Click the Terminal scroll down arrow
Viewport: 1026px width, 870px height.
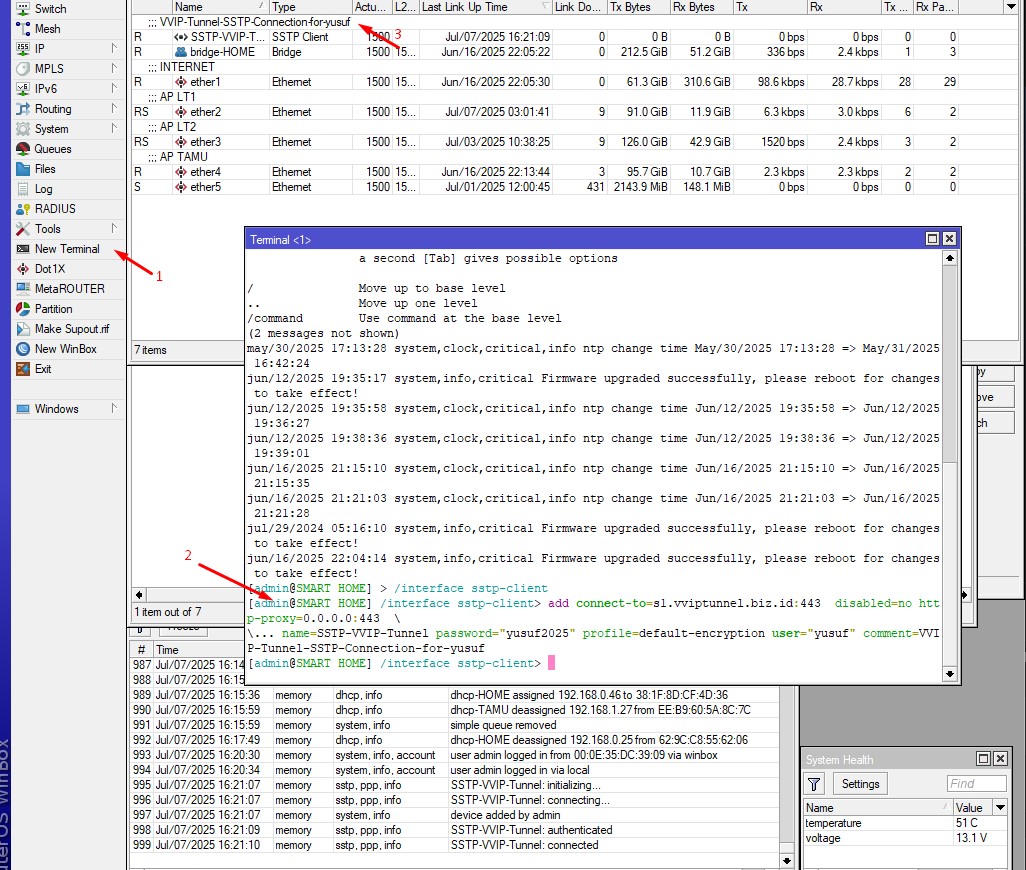click(949, 674)
